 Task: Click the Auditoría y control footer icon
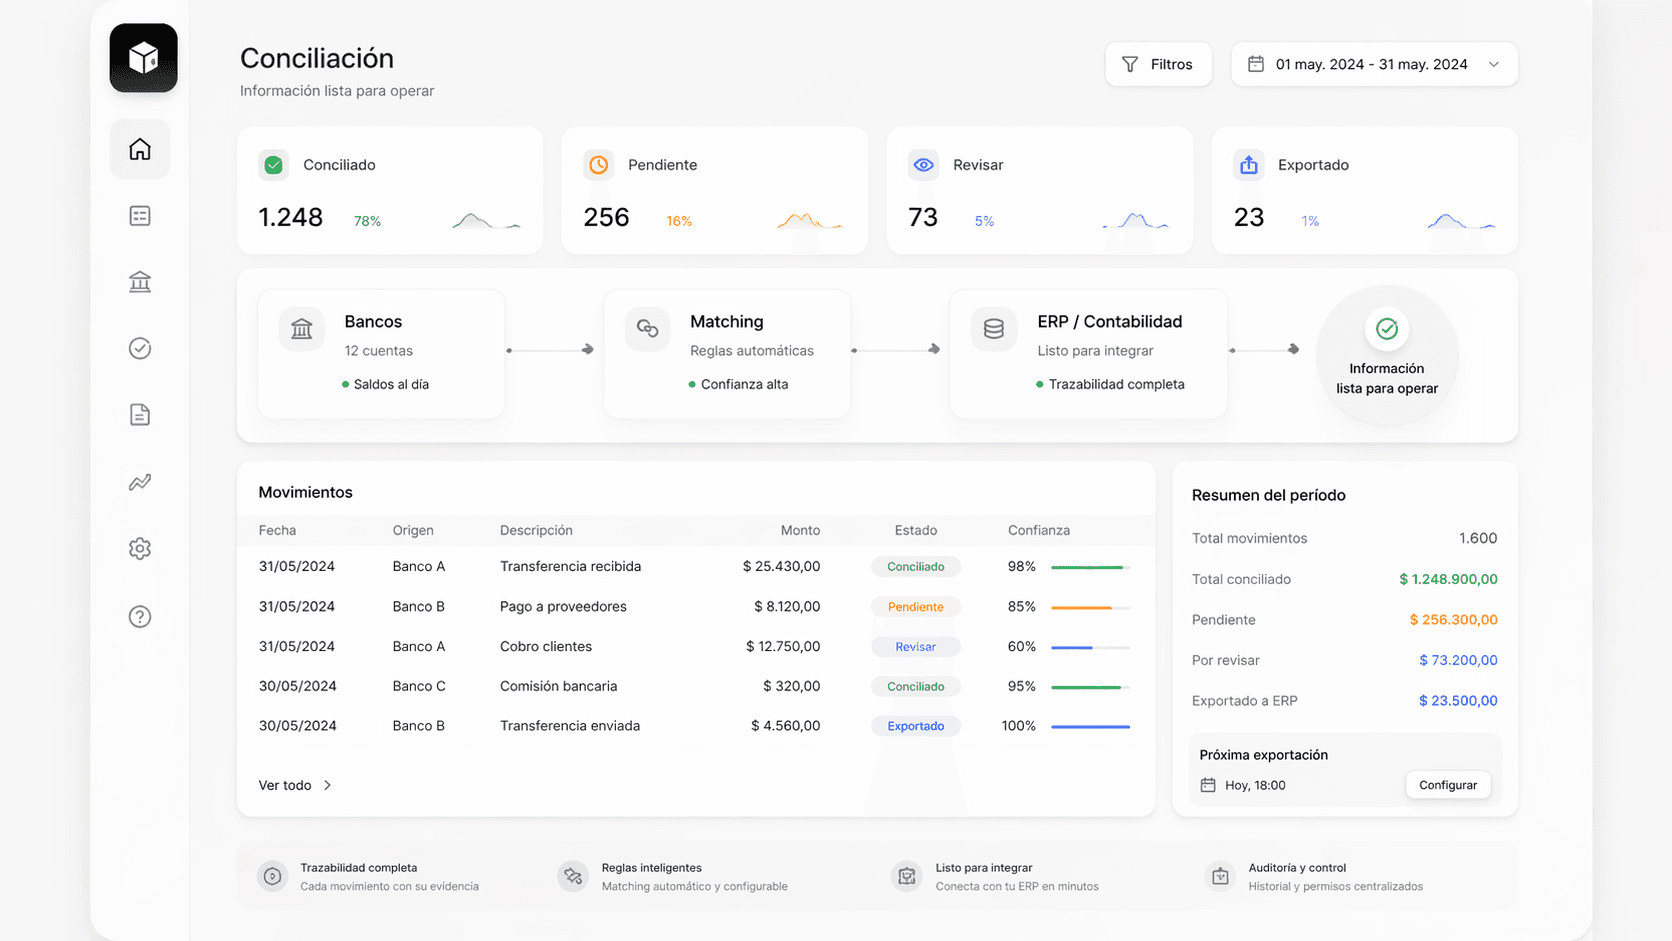point(1220,876)
